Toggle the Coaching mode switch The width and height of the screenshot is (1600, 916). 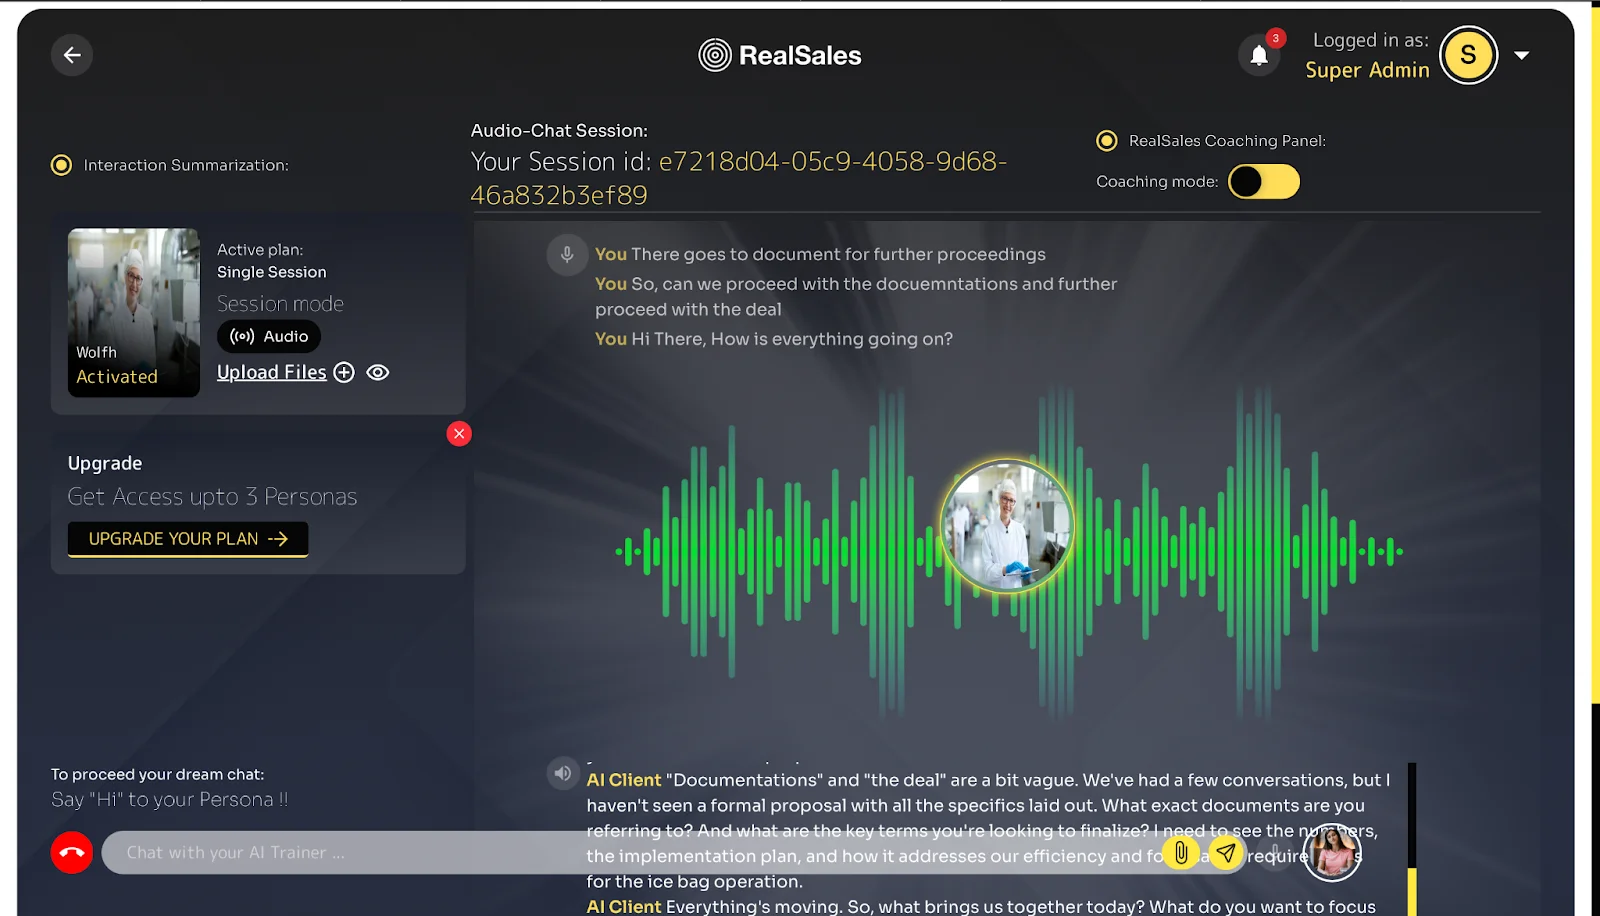pyautogui.click(x=1264, y=182)
